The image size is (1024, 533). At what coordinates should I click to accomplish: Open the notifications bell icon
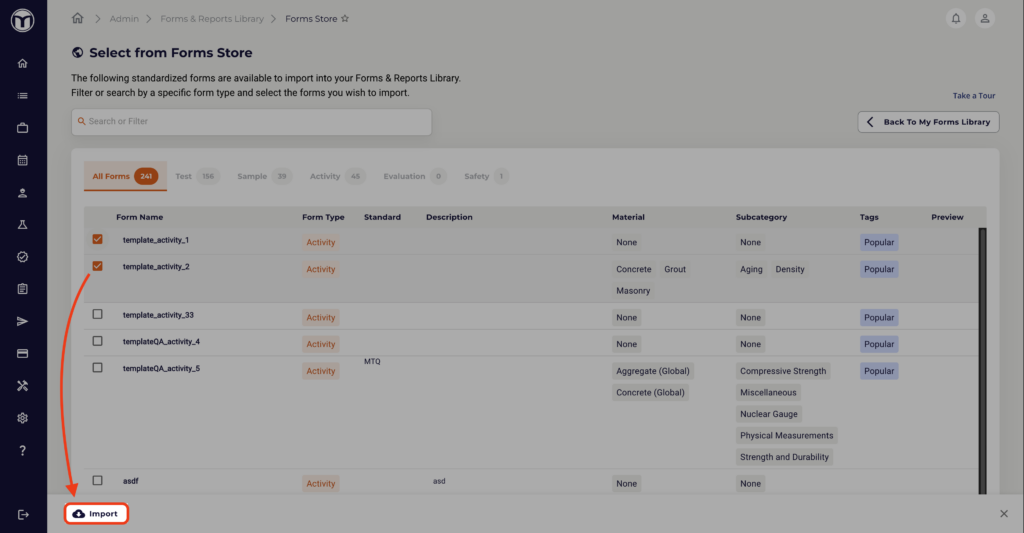[x=957, y=18]
